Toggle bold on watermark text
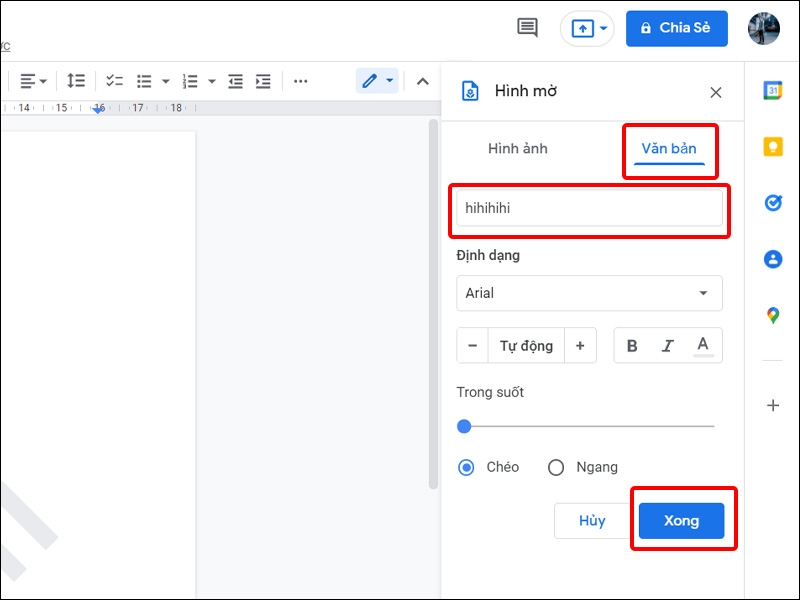 632,346
